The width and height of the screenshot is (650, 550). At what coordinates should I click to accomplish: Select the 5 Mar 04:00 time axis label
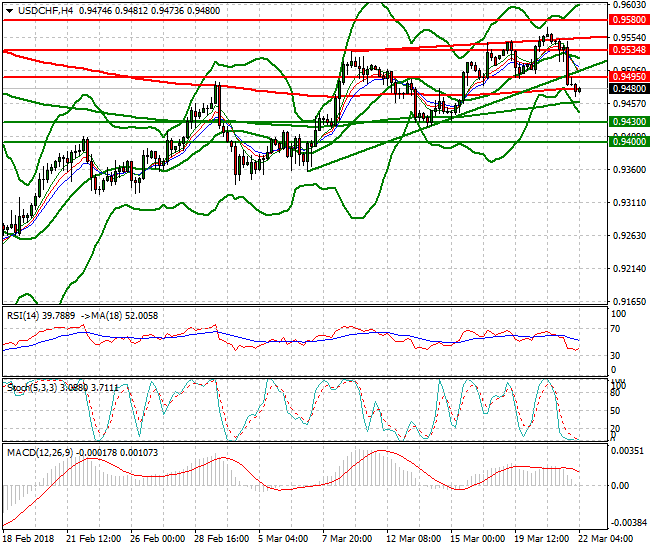pos(283,538)
